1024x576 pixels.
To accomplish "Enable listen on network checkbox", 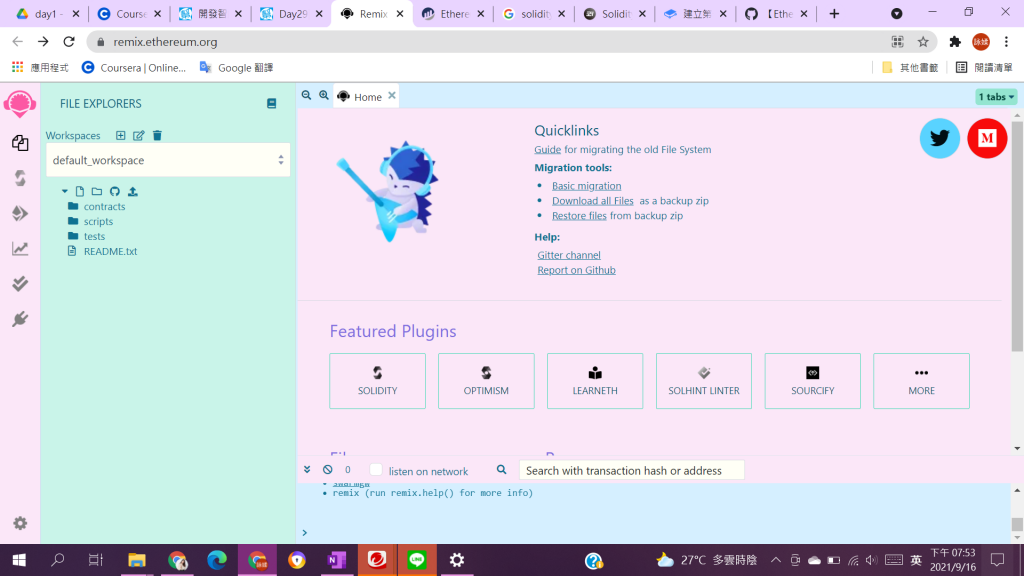I will point(376,470).
